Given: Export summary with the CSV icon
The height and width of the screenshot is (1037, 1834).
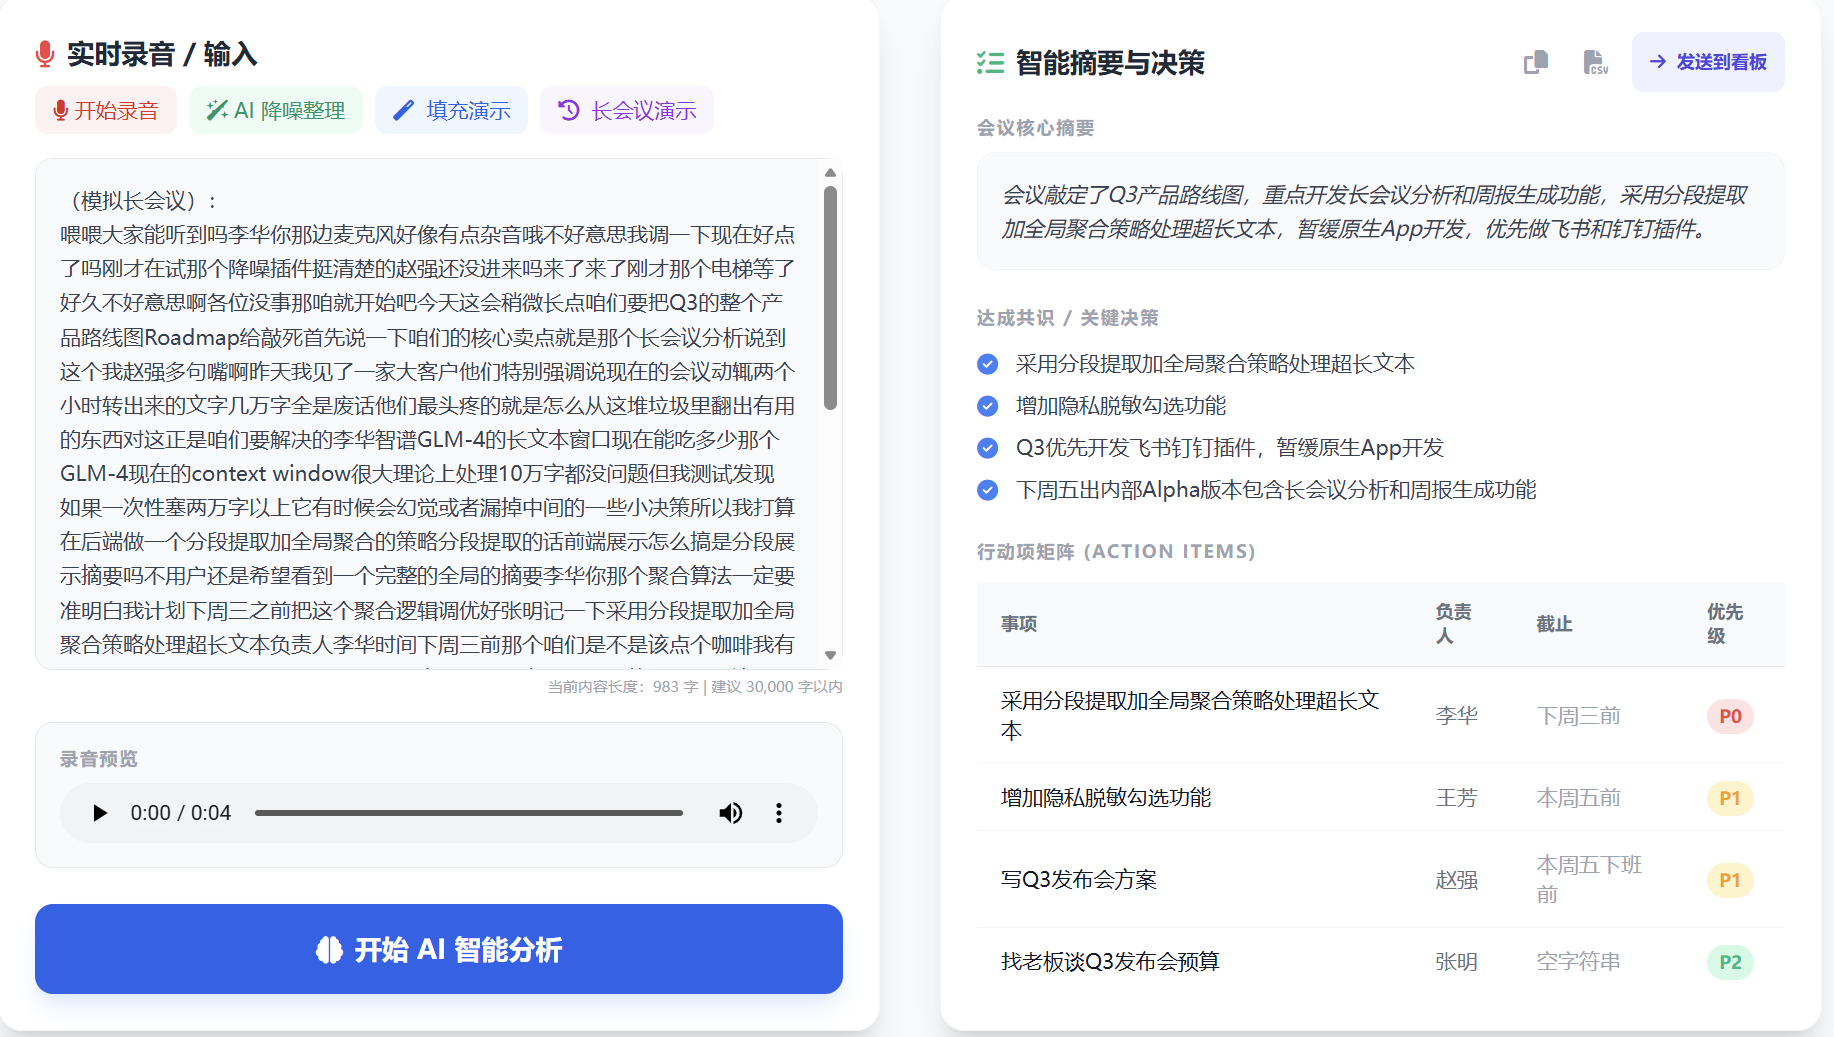Looking at the screenshot, I should click(x=1595, y=62).
